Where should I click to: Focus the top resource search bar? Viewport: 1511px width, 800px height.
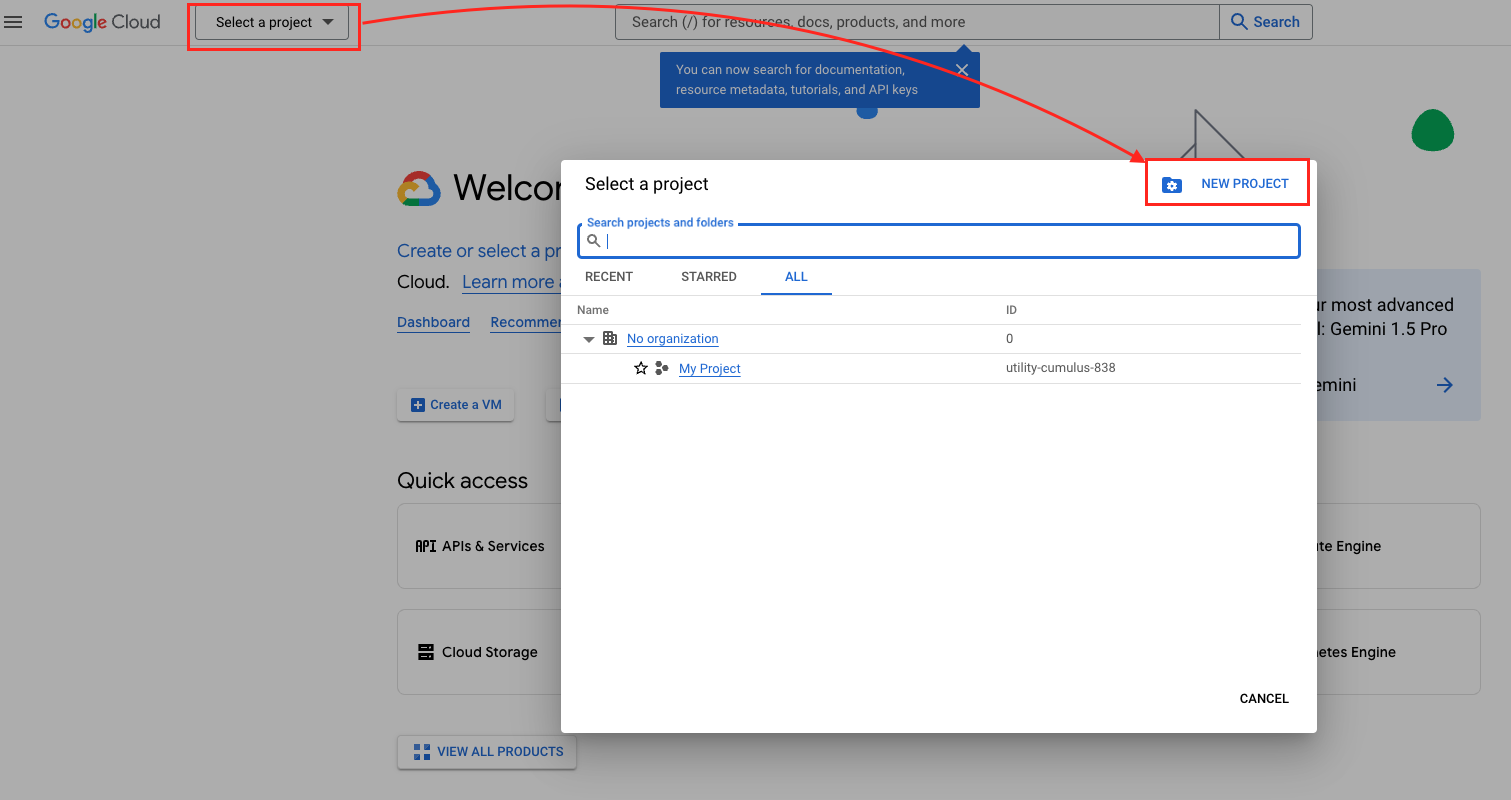coord(917,22)
